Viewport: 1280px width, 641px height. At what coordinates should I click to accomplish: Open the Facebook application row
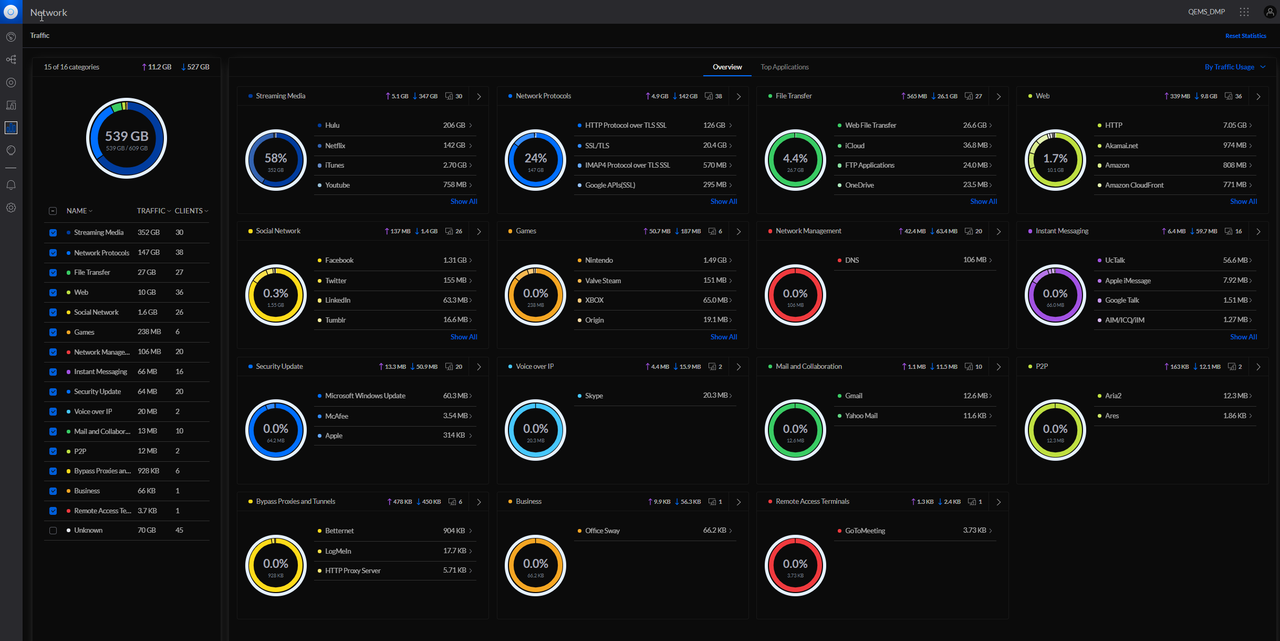[x=396, y=260]
